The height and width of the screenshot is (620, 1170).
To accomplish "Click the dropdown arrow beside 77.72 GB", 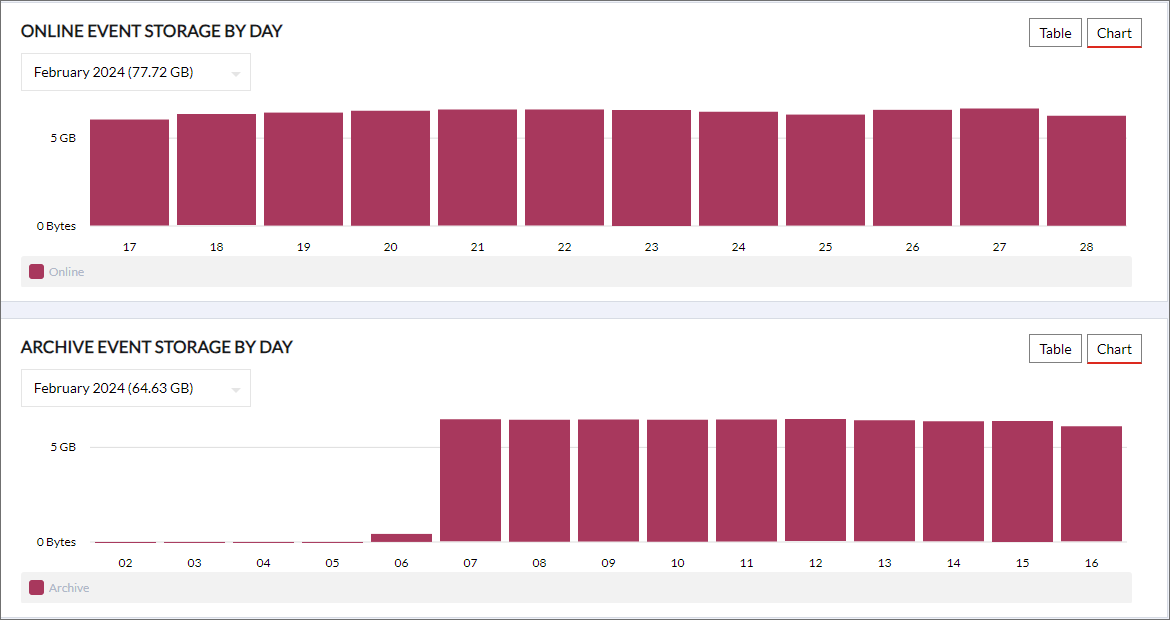I will coord(236,73).
